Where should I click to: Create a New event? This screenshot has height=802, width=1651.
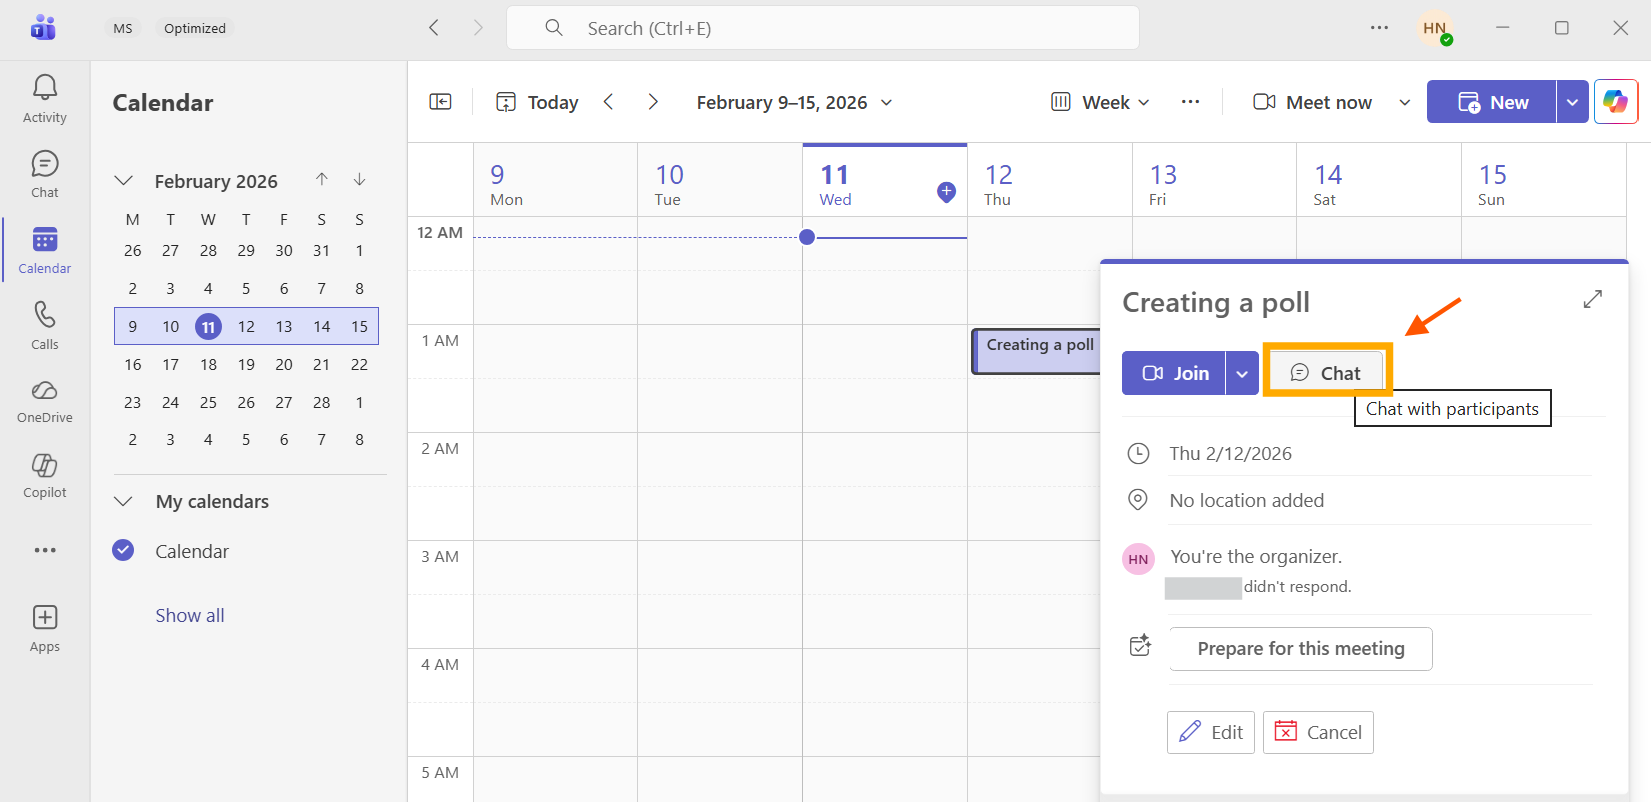click(x=1492, y=102)
